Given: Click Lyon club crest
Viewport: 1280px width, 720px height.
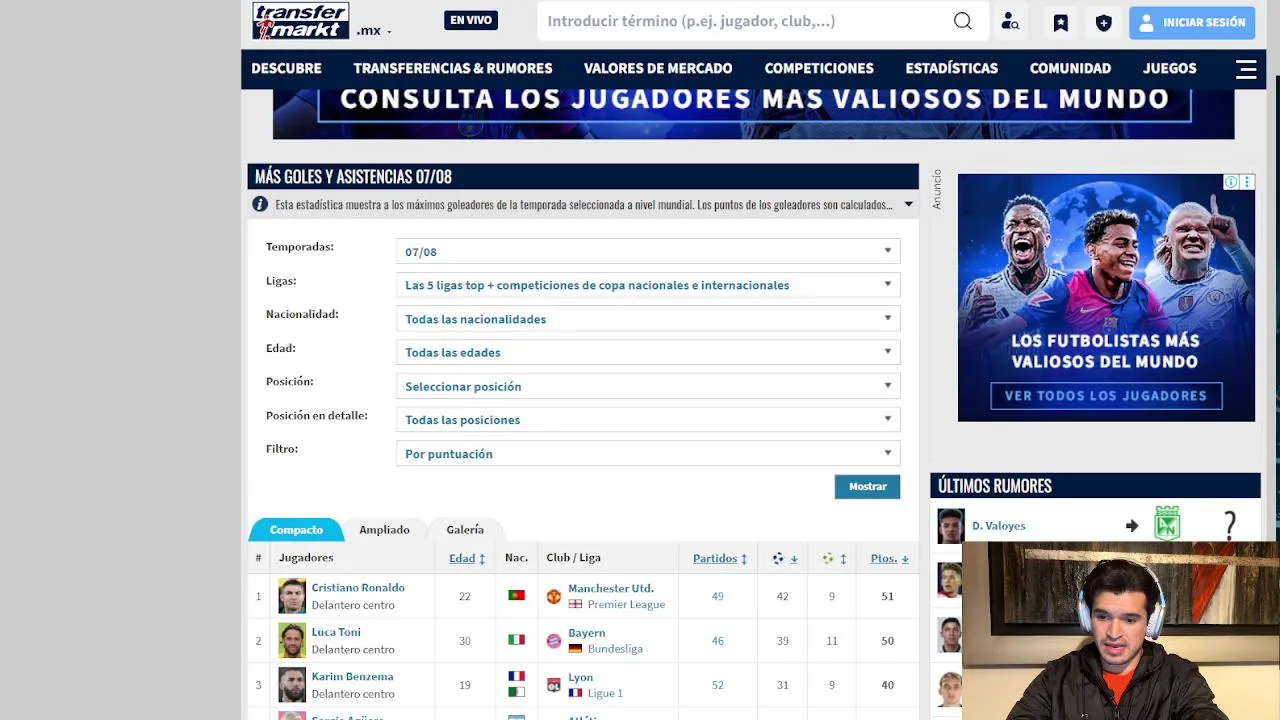Looking at the screenshot, I should coord(553,685).
